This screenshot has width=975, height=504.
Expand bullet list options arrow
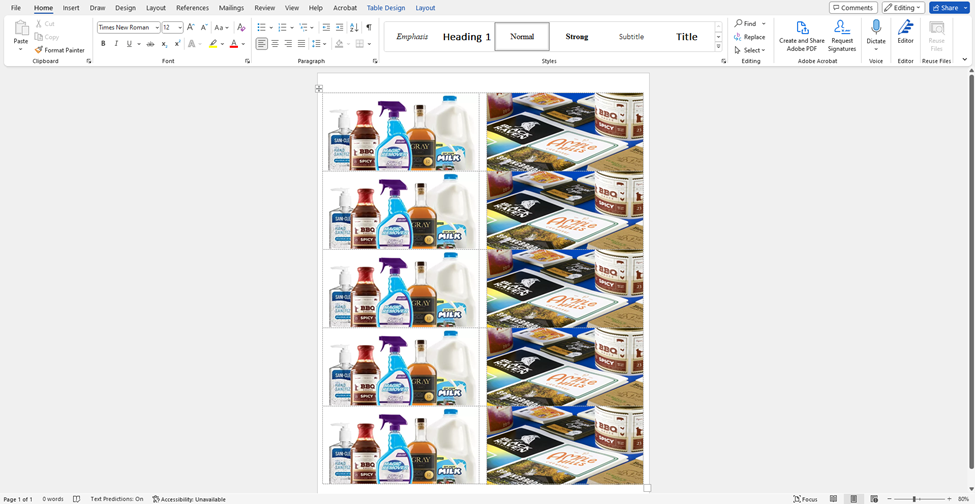(271, 27)
